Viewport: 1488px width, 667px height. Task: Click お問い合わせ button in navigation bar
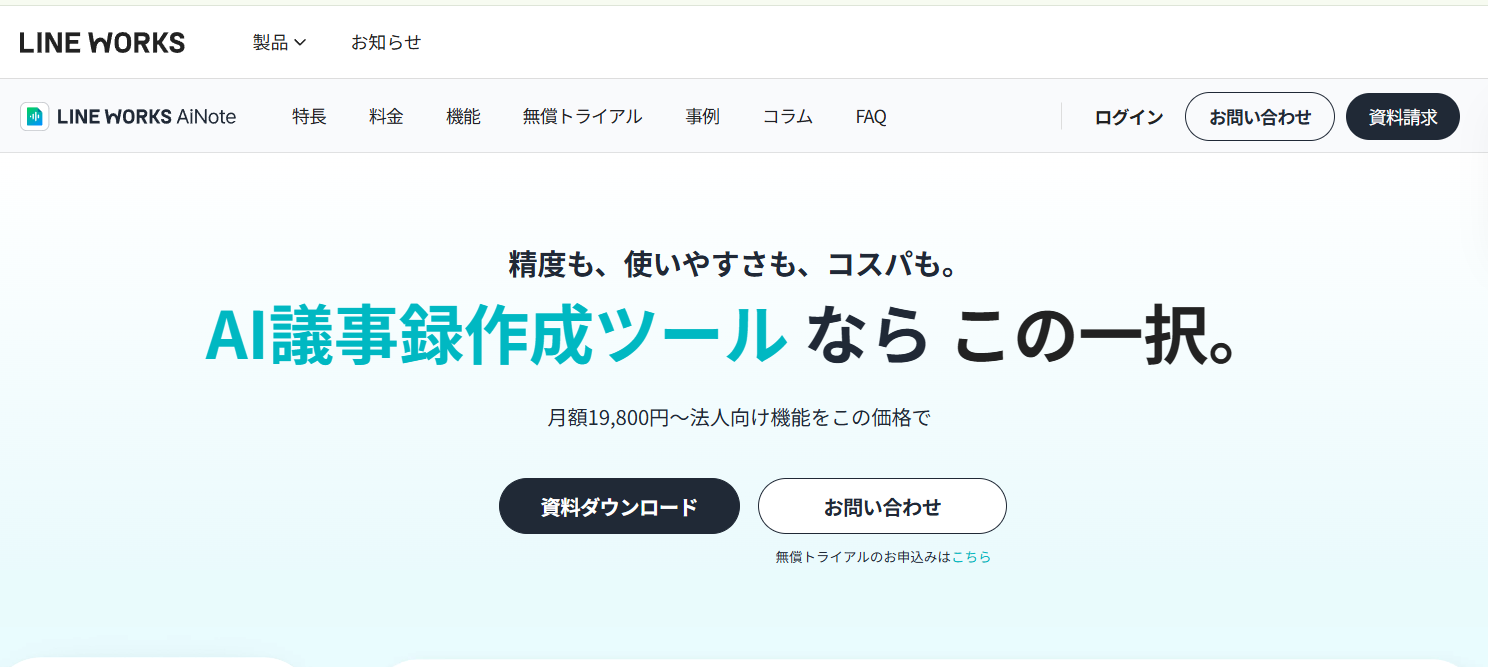tap(1260, 117)
